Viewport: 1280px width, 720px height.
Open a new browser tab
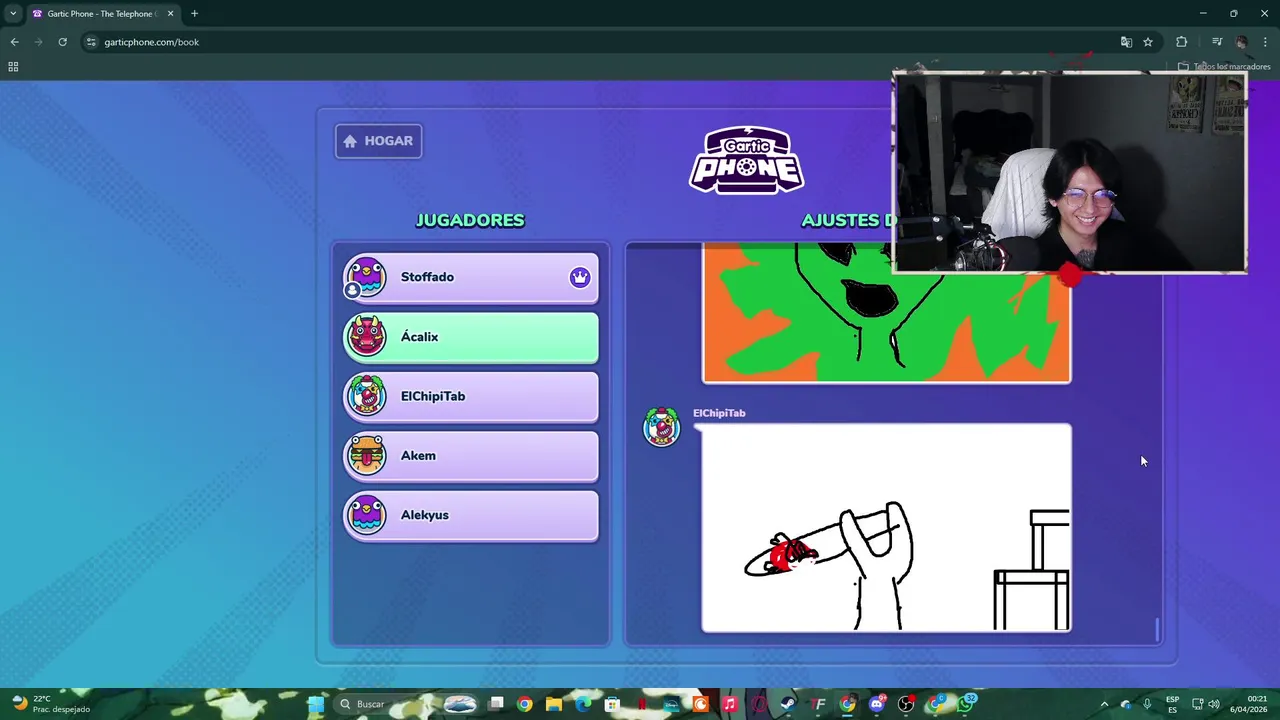(194, 14)
